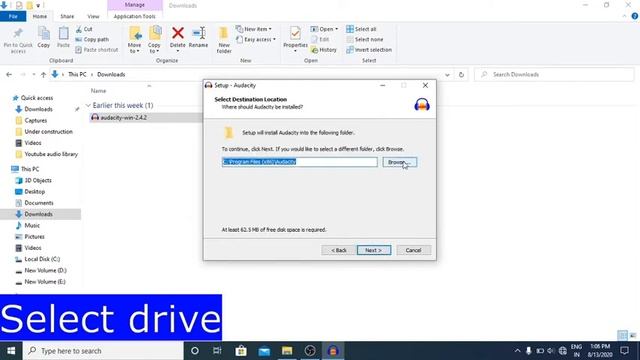This screenshot has height=360, width=640.
Task: Open Task View on taskbar
Action: 217,351
